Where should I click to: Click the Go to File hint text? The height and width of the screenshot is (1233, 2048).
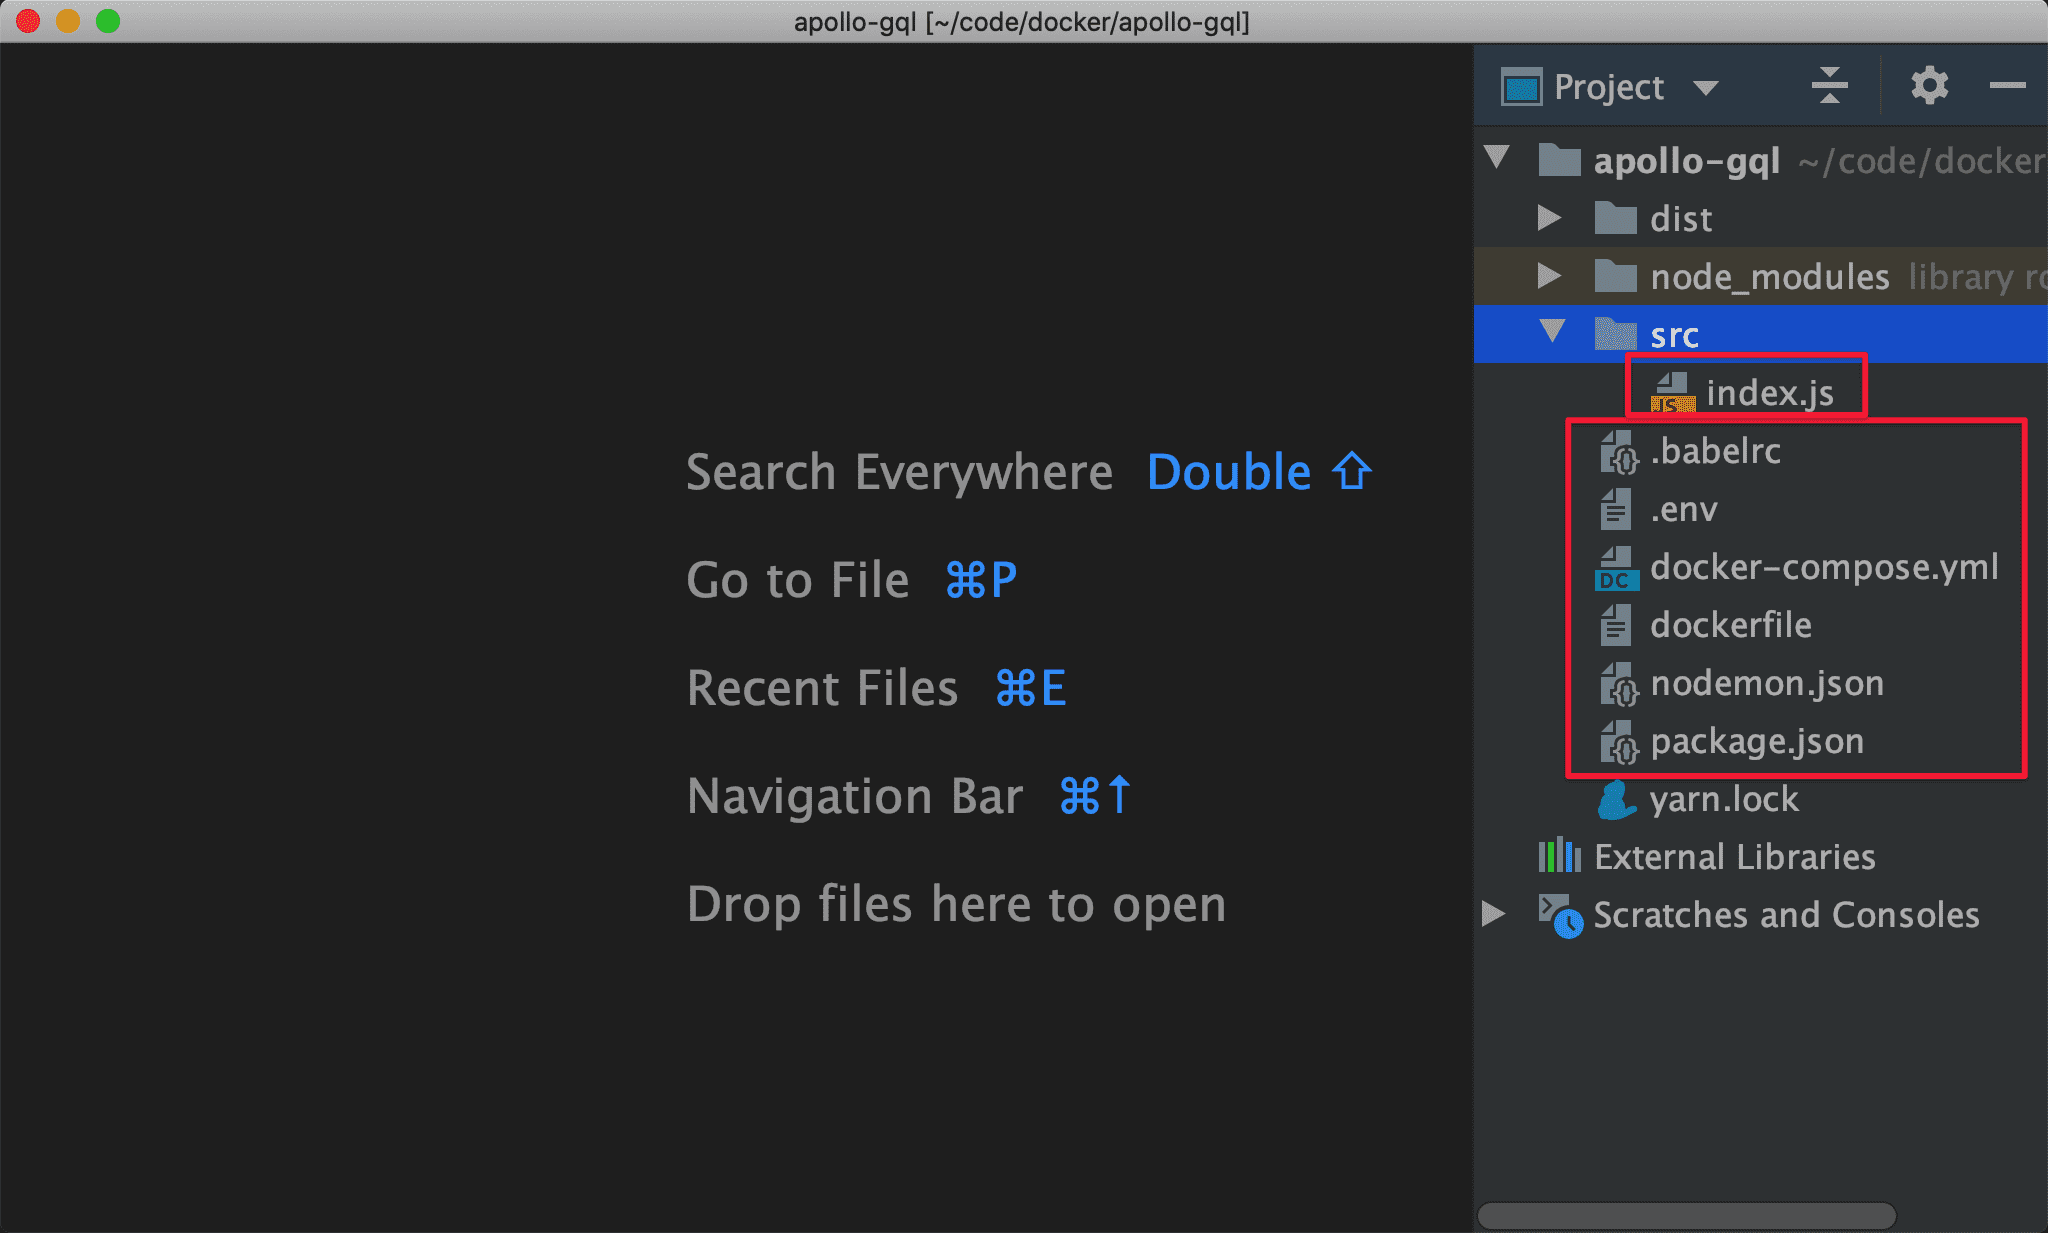(x=798, y=580)
